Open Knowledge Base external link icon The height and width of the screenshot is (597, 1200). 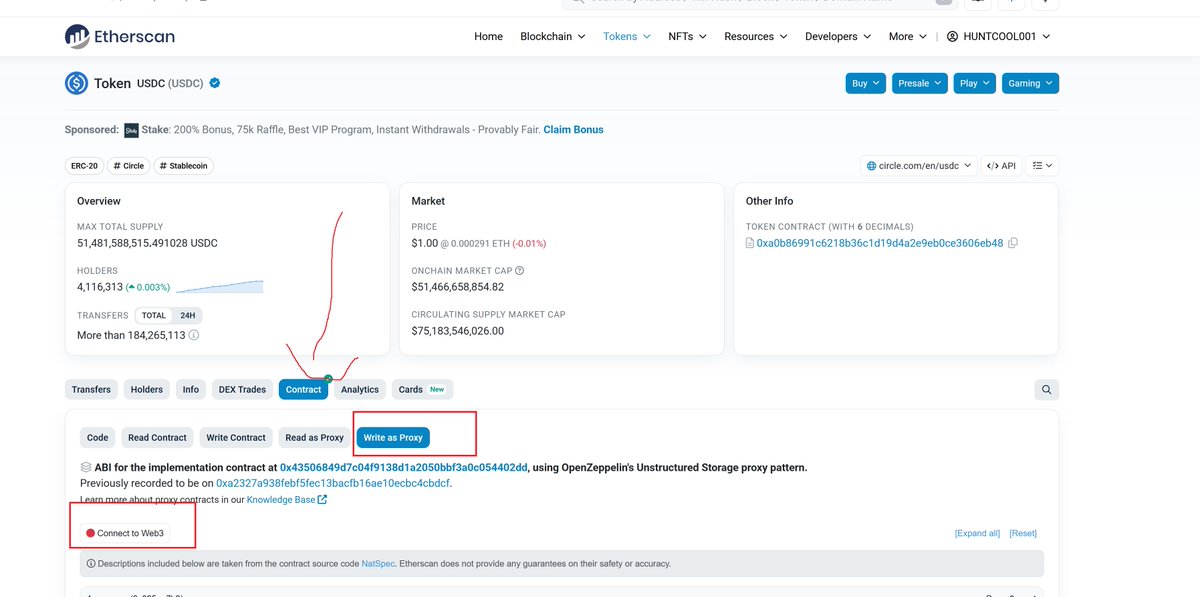click(x=322, y=500)
